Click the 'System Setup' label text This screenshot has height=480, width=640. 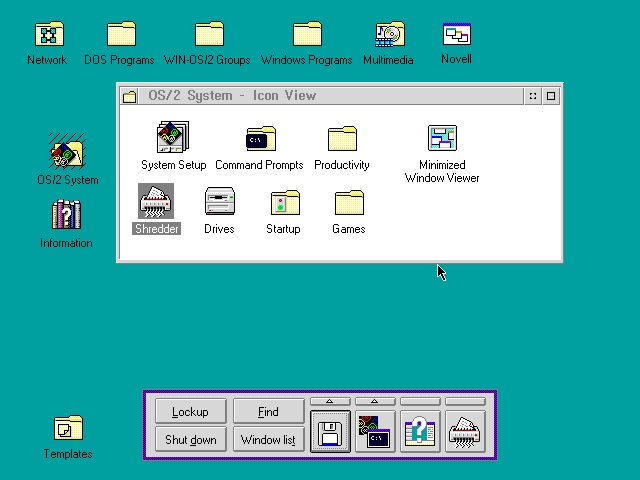click(173, 165)
